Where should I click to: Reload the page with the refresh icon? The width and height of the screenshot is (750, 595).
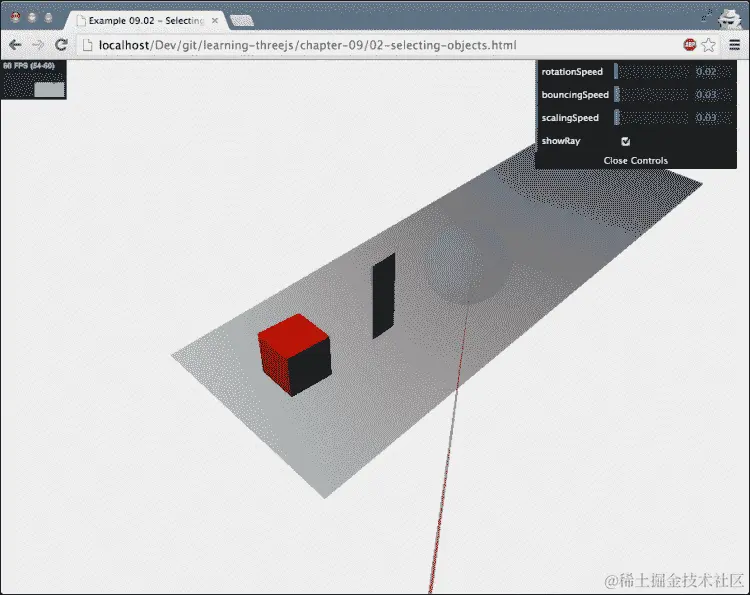pyautogui.click(x=61, y=45)
